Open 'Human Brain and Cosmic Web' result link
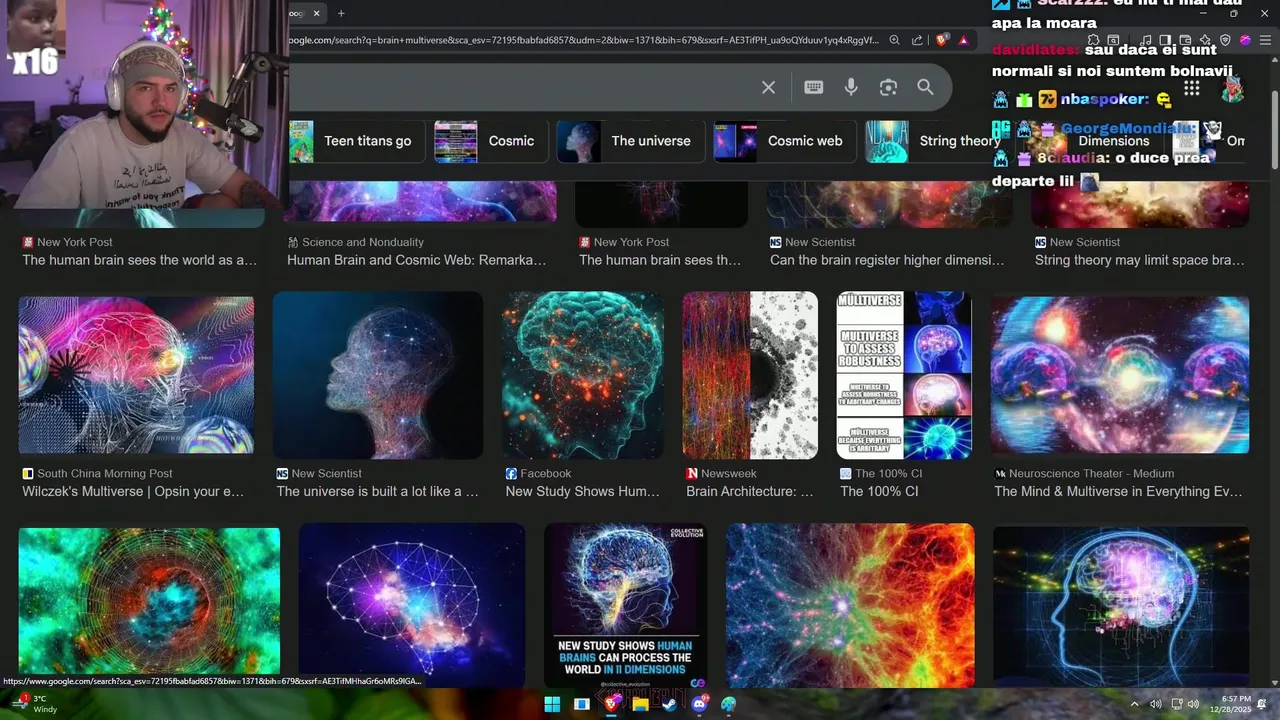 tap(417, 260)
